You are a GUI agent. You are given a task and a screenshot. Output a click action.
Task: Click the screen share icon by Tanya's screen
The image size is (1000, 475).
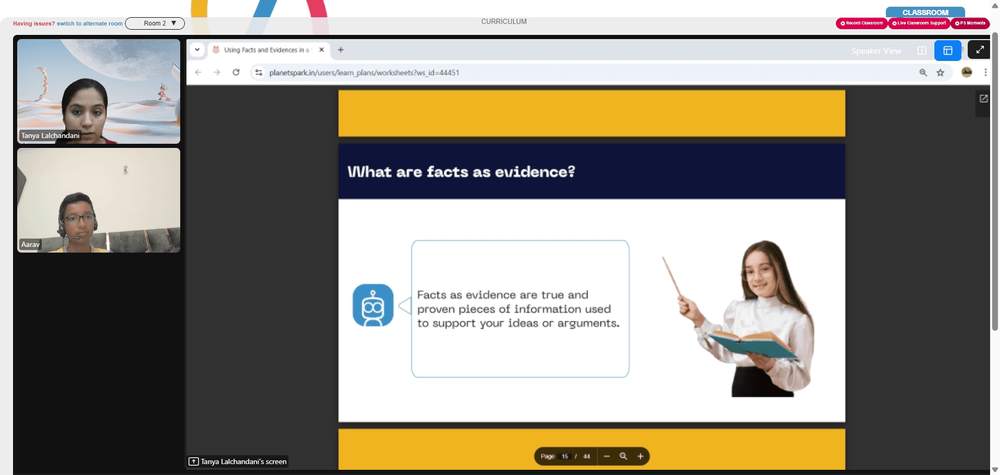point(193,462)
